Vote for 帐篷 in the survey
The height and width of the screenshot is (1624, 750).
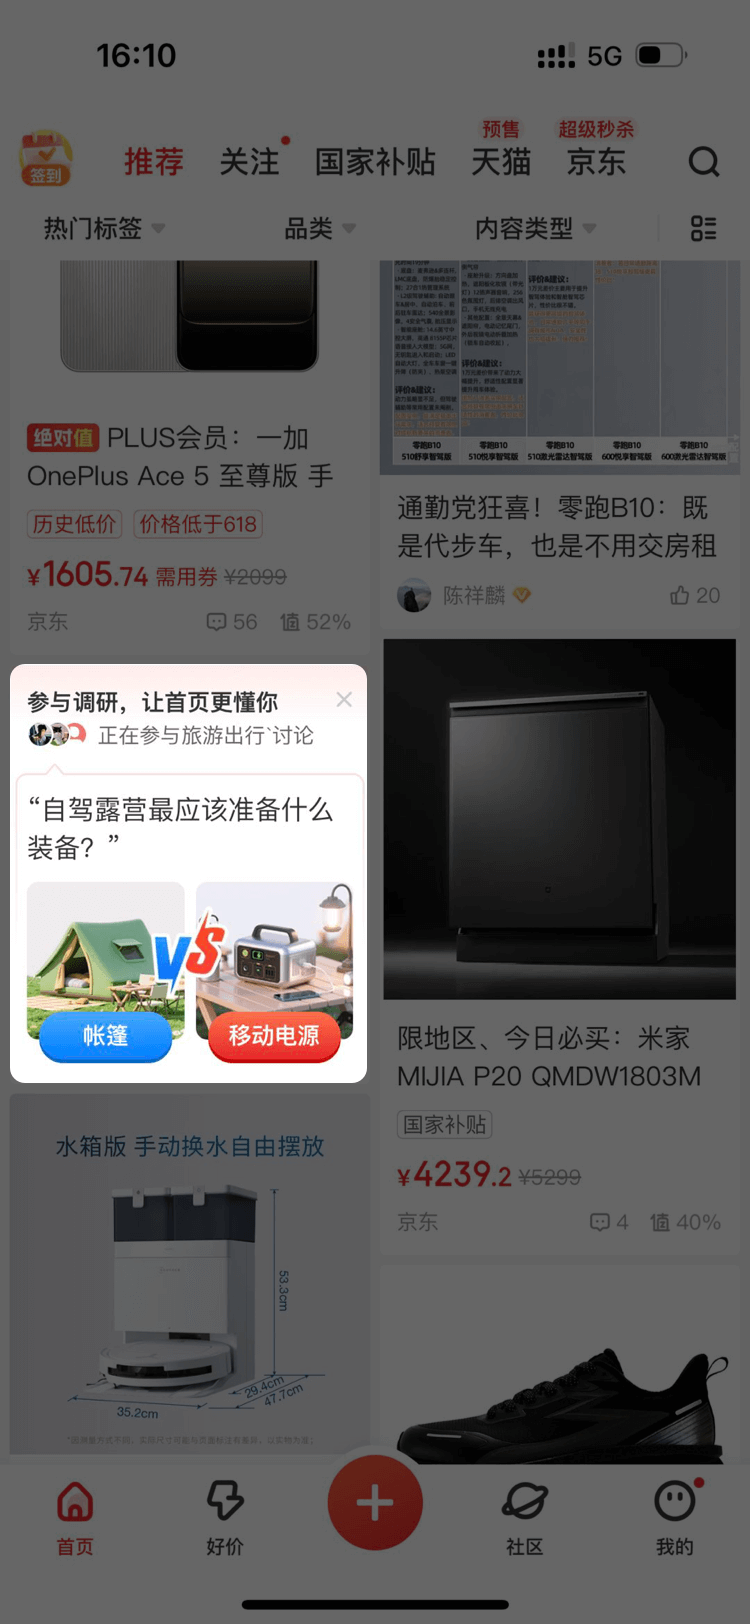click(105, 1036)
